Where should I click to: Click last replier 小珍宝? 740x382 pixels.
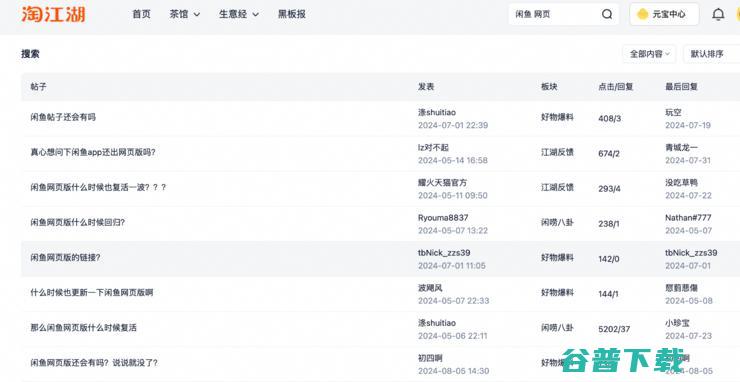pyautogui.click(x=677, y=323)
